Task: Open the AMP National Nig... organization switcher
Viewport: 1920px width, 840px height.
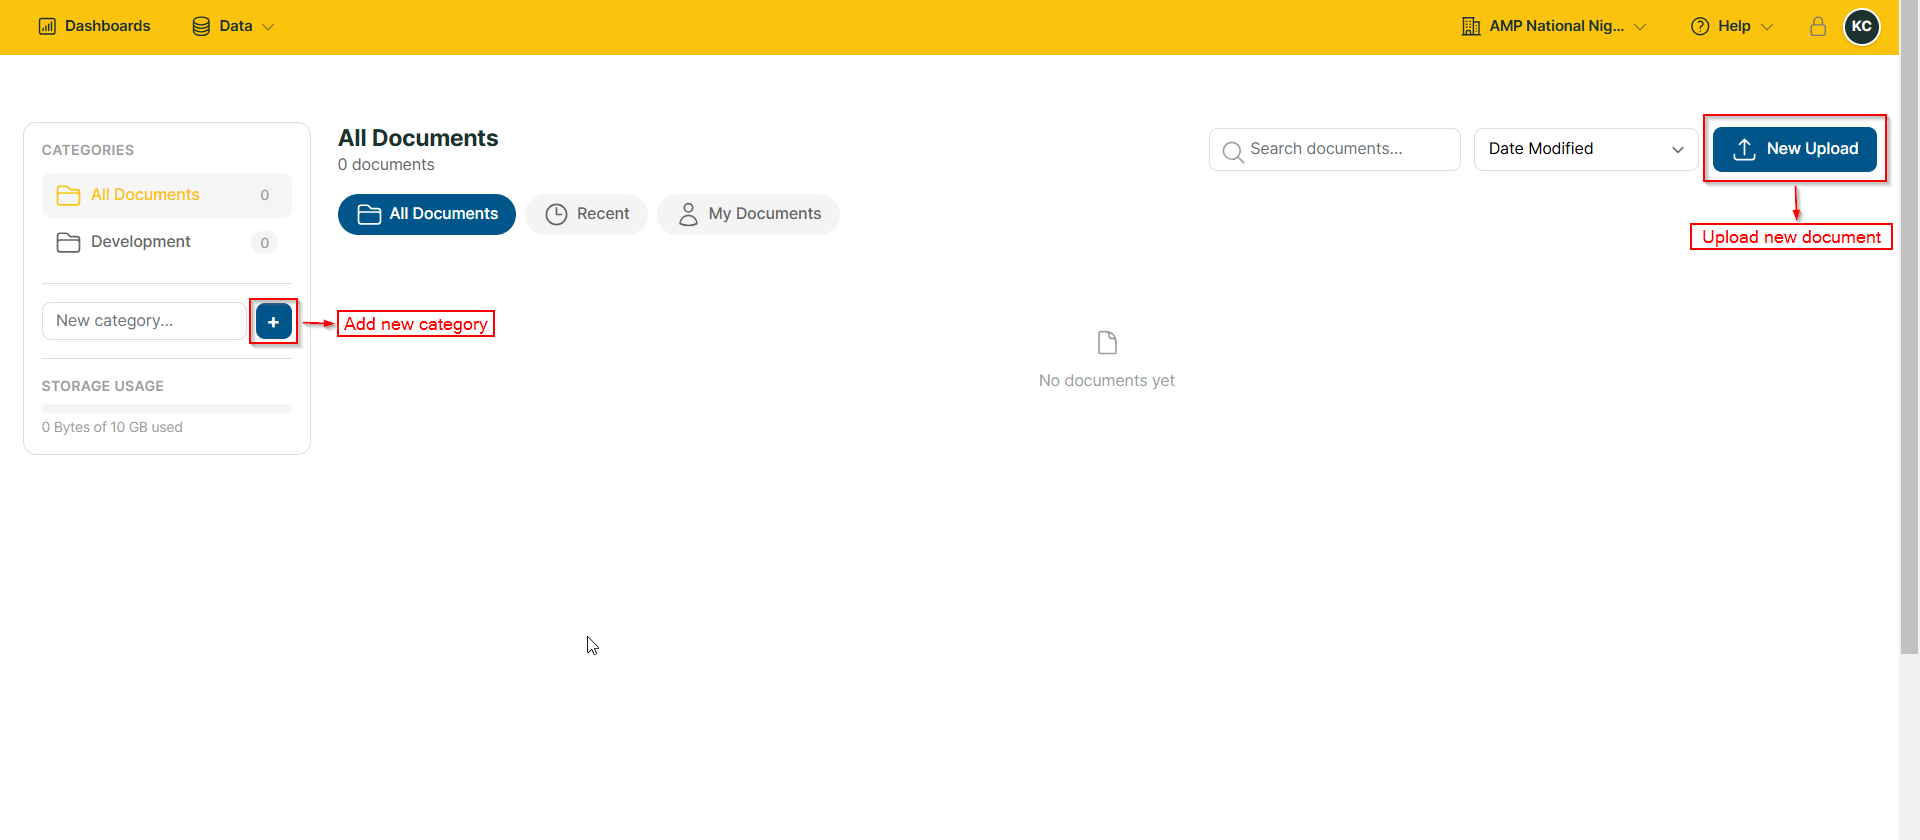Action: coord(1553,26)
